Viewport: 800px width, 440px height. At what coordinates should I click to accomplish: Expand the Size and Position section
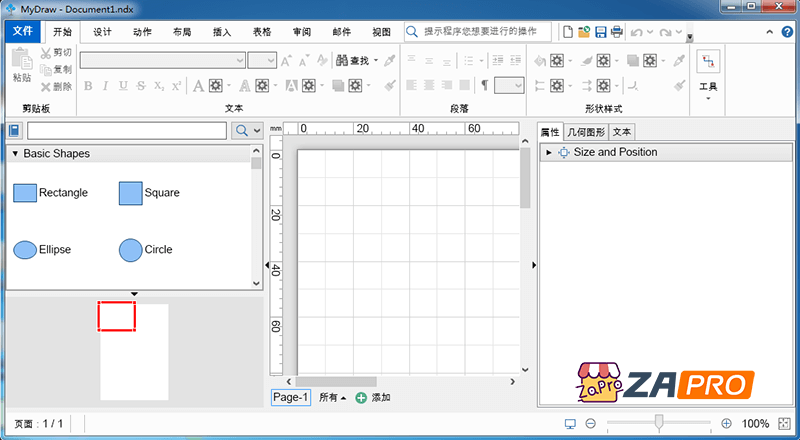[549, 153]
